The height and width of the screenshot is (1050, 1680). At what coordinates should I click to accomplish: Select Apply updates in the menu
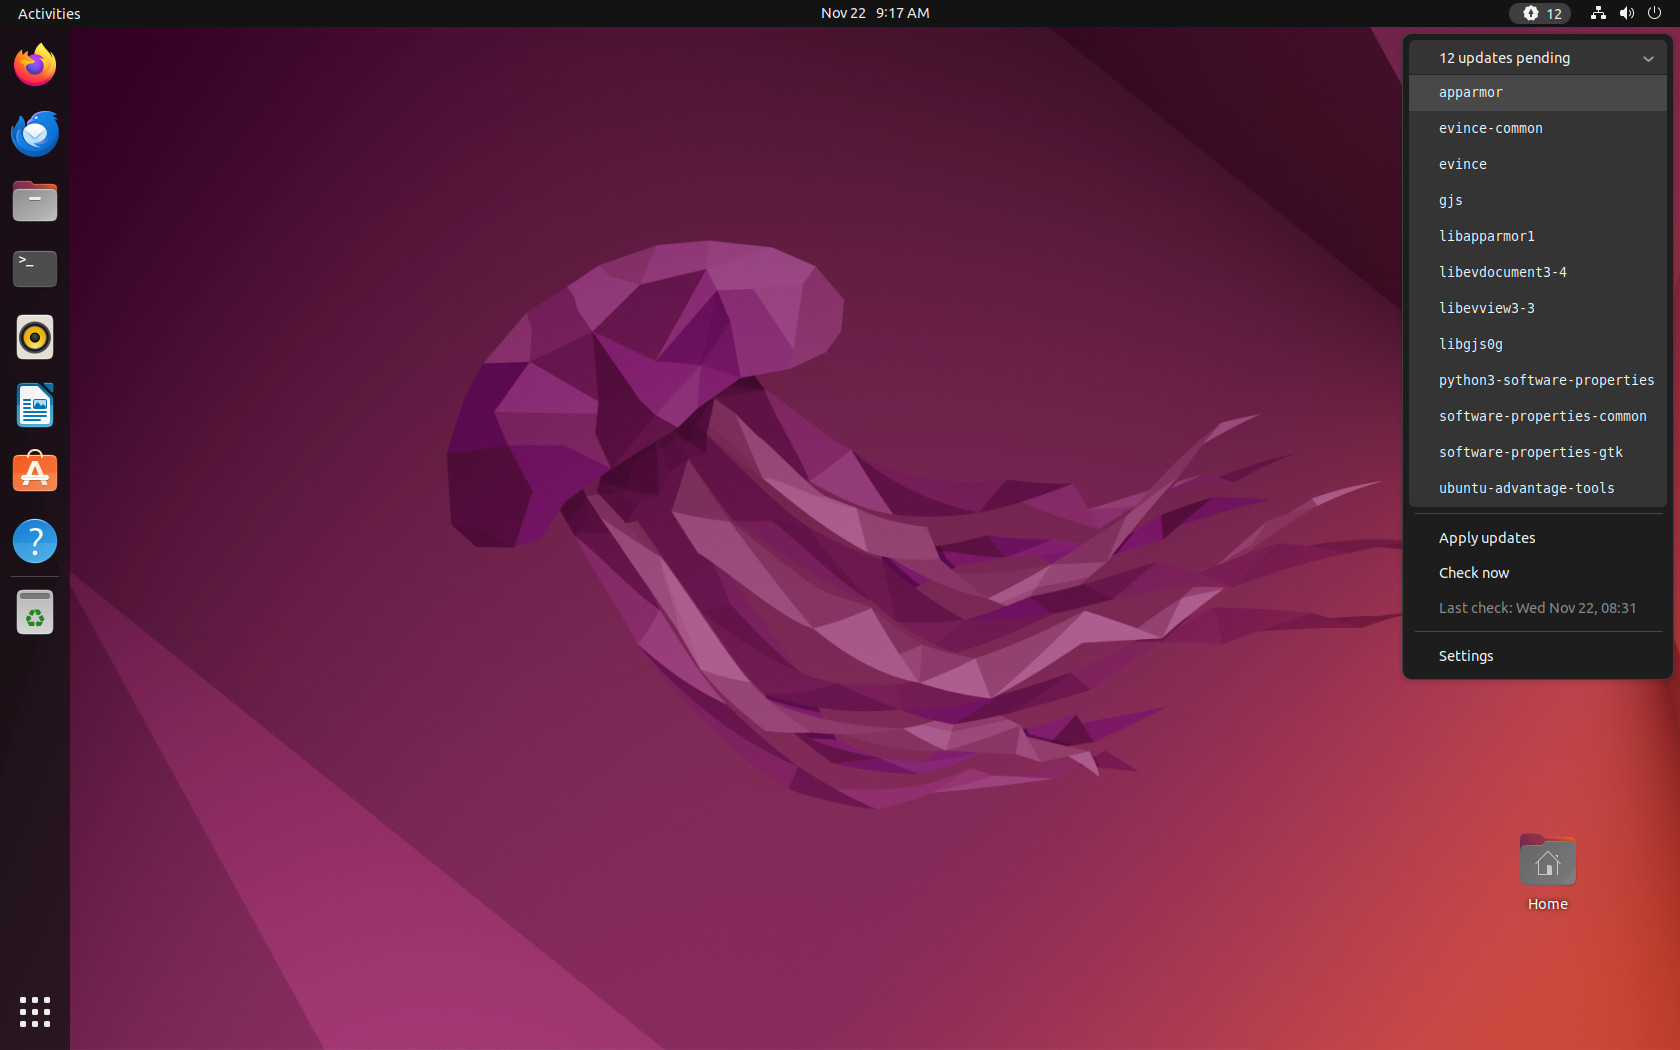point(1538,538)
